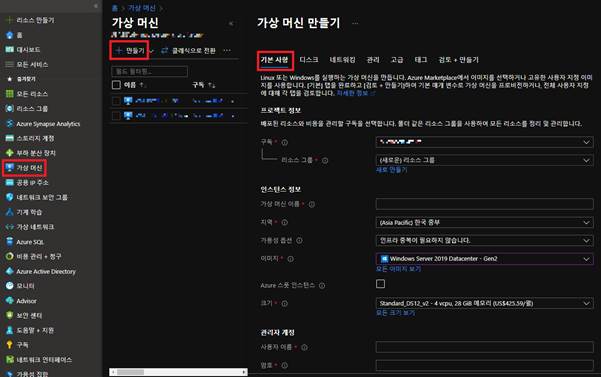Viewport: 601px width, 377px height.
Task: Open the 지역 dropdown showing Asia Pacific
Action: (484, 223)
